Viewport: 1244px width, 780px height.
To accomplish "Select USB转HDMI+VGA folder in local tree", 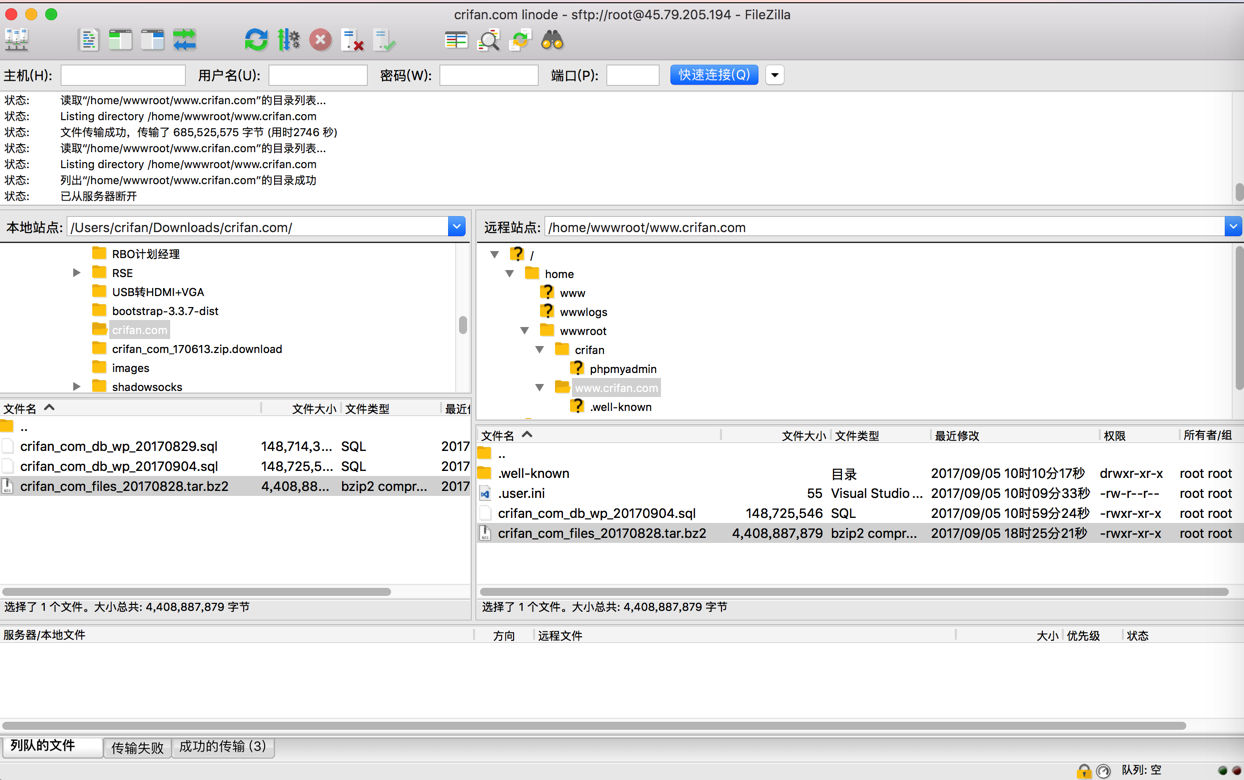I will pos(158,292).
